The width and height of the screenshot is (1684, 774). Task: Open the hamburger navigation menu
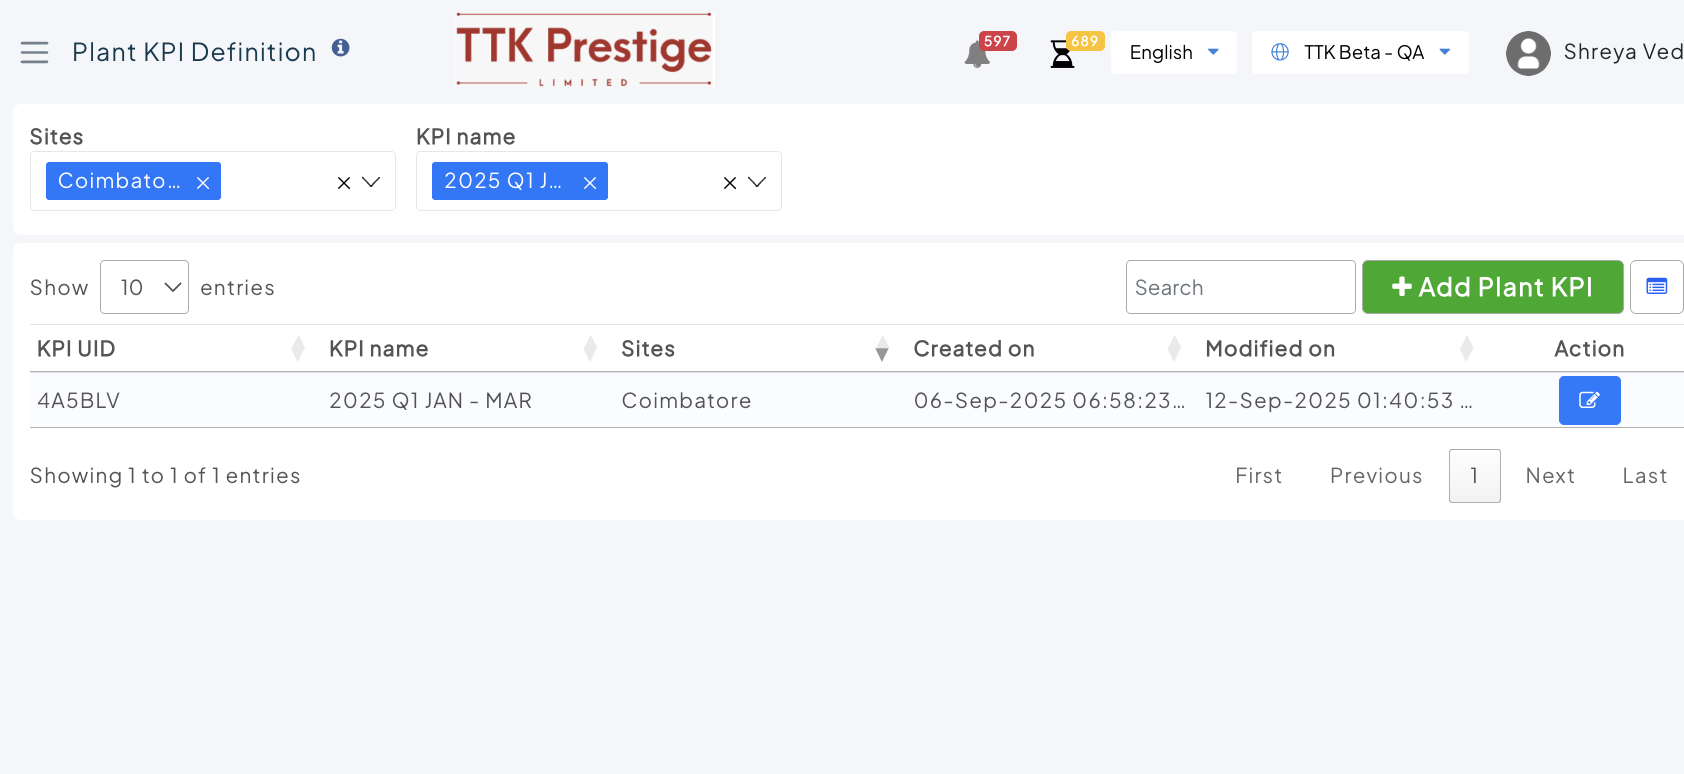click(x=34, y=52)
